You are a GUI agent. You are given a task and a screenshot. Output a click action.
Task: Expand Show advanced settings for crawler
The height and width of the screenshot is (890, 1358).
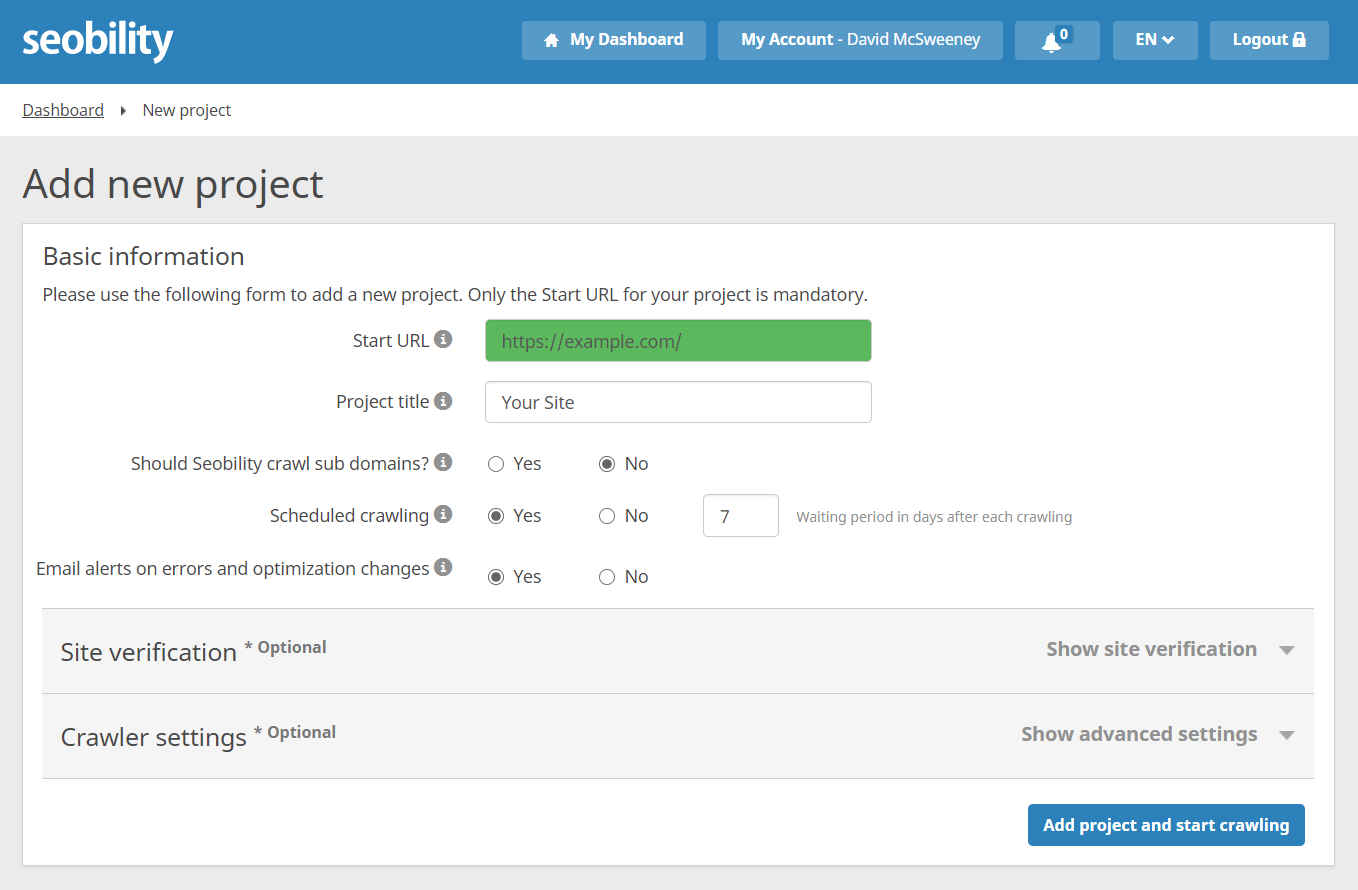1157,735
